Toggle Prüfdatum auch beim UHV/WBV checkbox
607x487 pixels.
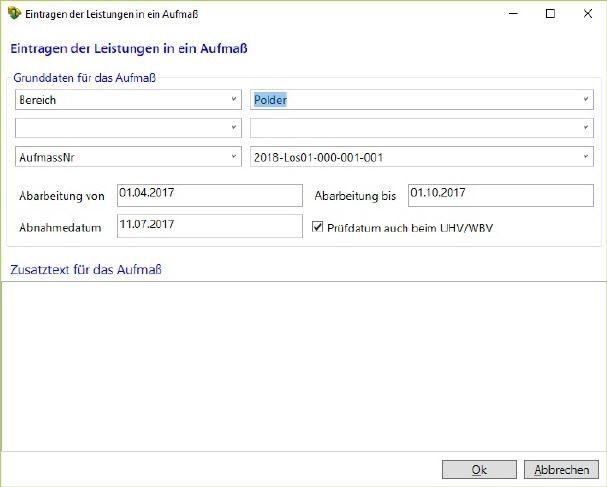(x=319, y=227)
